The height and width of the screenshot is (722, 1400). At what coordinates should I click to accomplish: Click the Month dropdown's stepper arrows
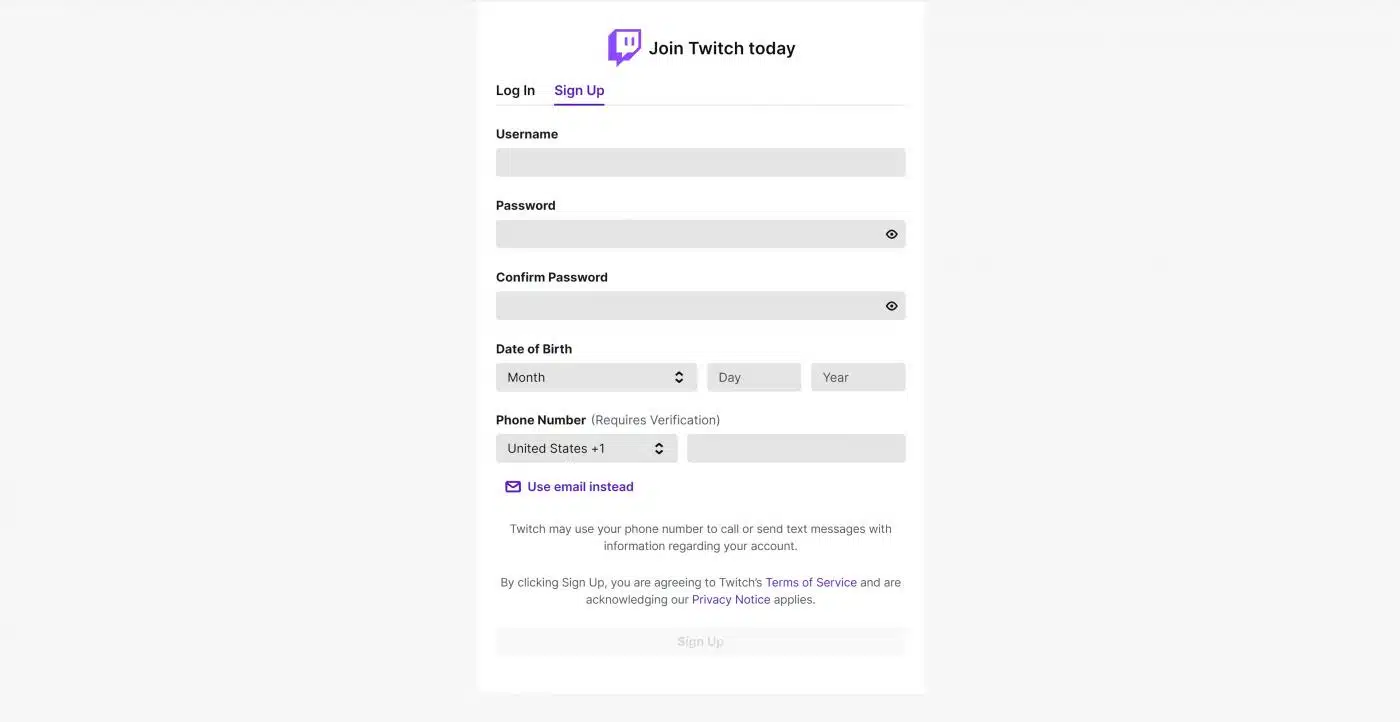[x=680, y=377]
